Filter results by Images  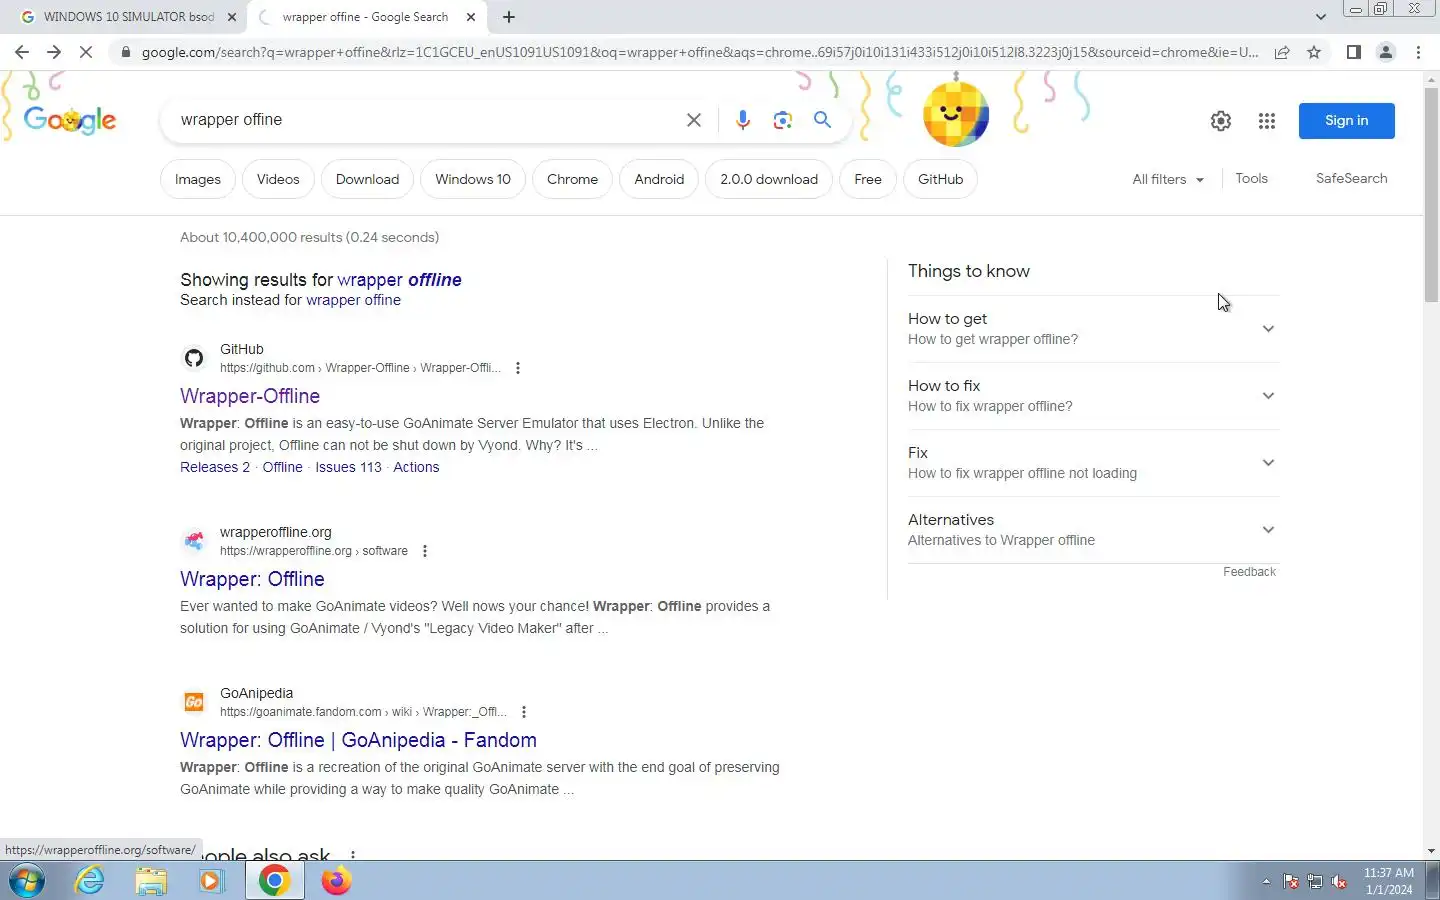coord(198,179)
